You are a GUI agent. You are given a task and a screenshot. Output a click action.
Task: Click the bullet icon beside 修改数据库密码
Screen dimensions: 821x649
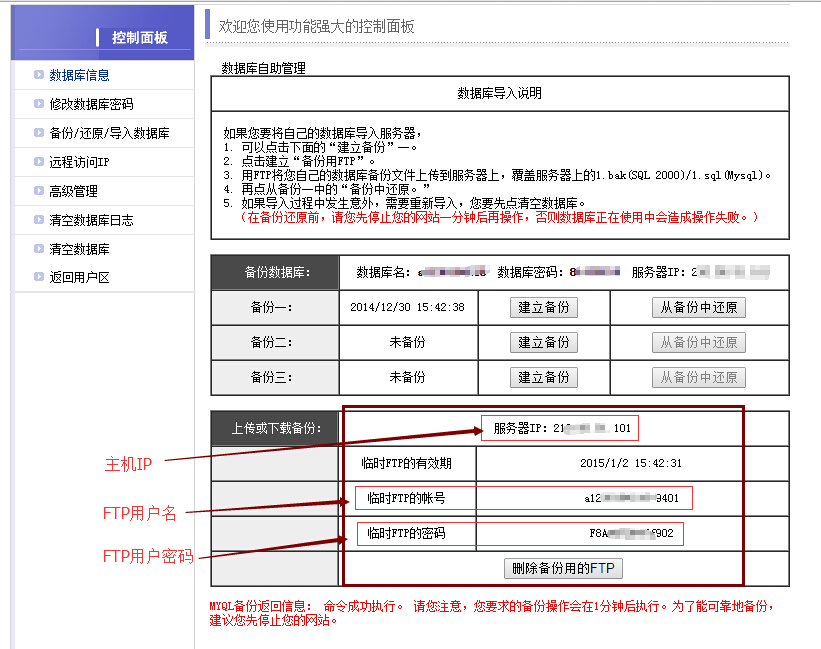tap(39, 104)
